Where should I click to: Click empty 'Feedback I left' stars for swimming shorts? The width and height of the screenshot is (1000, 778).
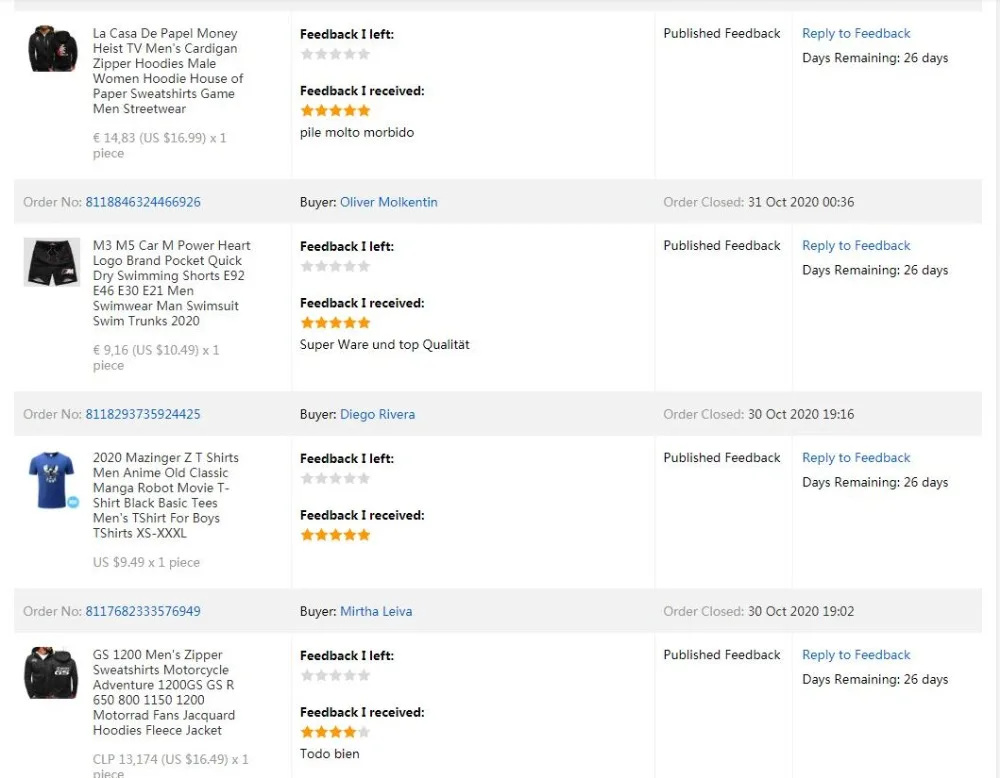point(335,266)
